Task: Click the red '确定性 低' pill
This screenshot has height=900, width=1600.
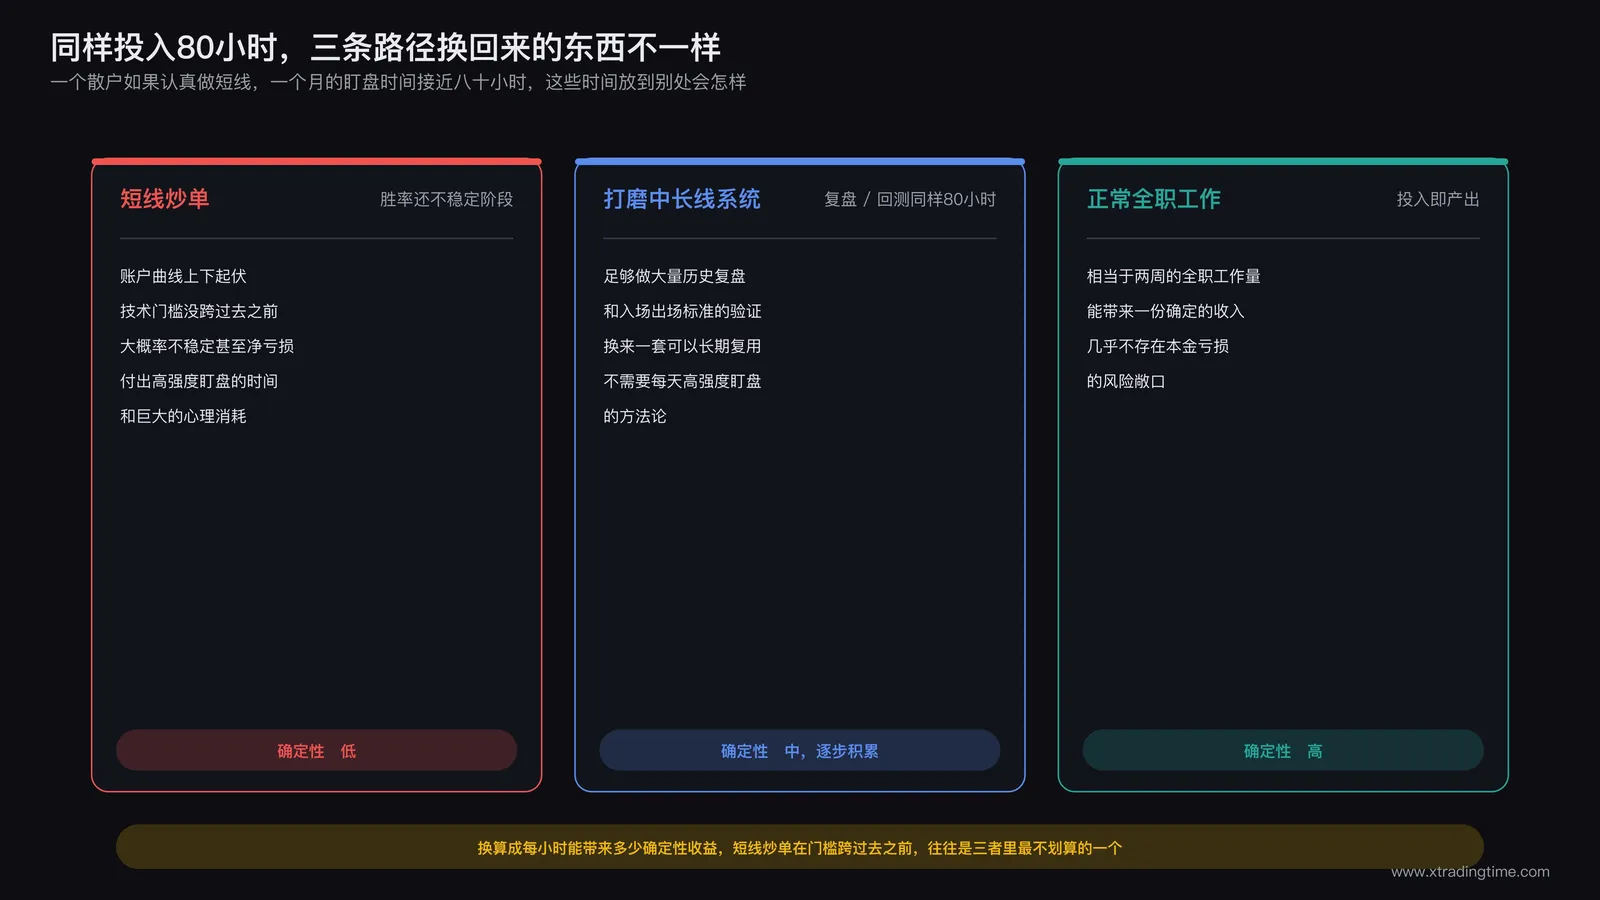Action: point(316,750)
